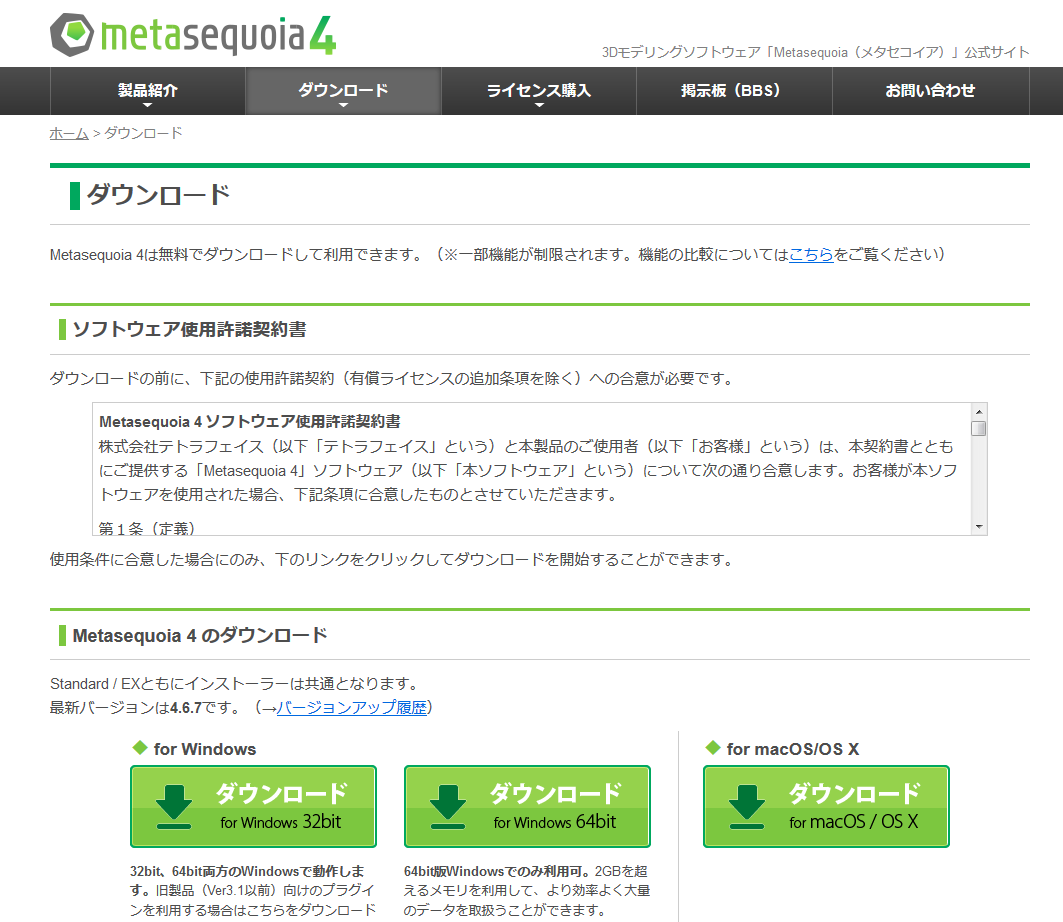Click the 'Standard / EXともにインストーラーは共通となります。' text
This screenshot has width=1063, height=922.
coord(237,683)
